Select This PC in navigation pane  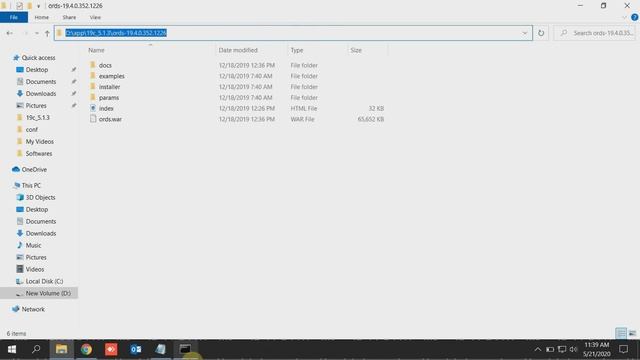tap(31, 185)
